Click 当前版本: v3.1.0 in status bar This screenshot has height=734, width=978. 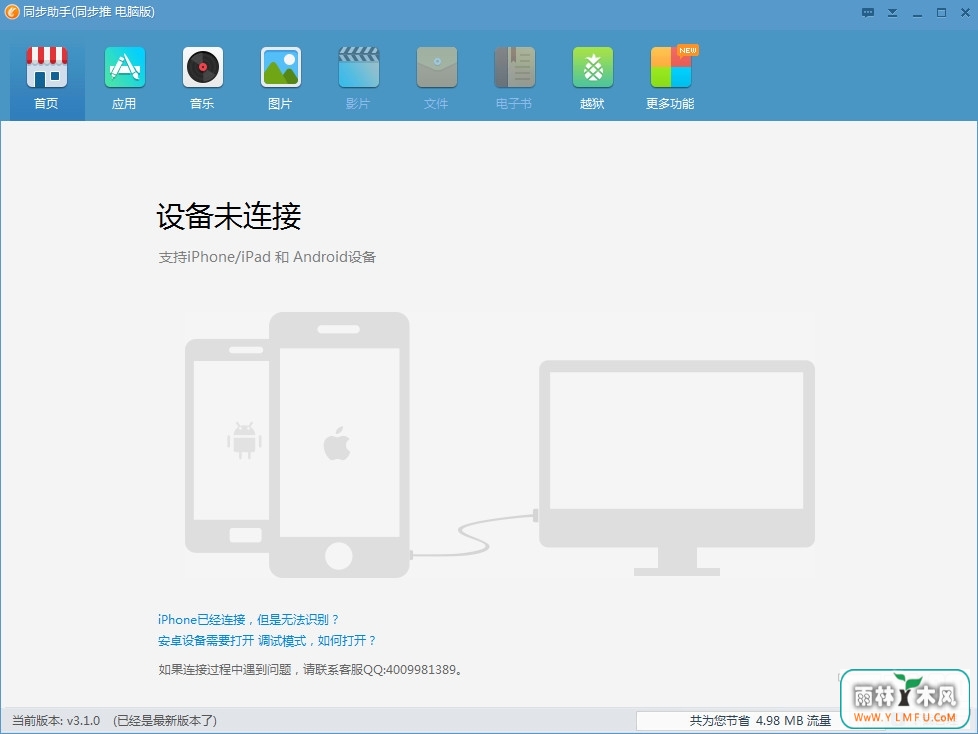56,721
